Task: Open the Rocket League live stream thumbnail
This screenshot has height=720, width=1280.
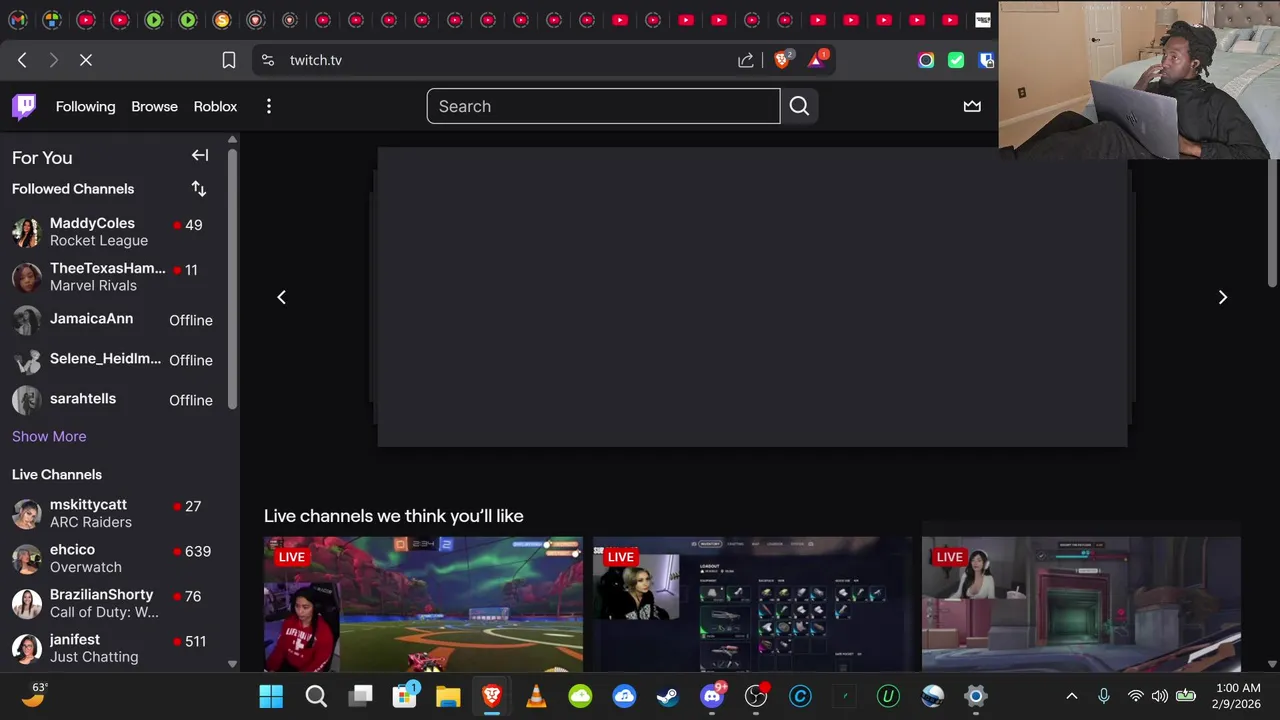Action: pyautogui.click(x=423, y=604)
